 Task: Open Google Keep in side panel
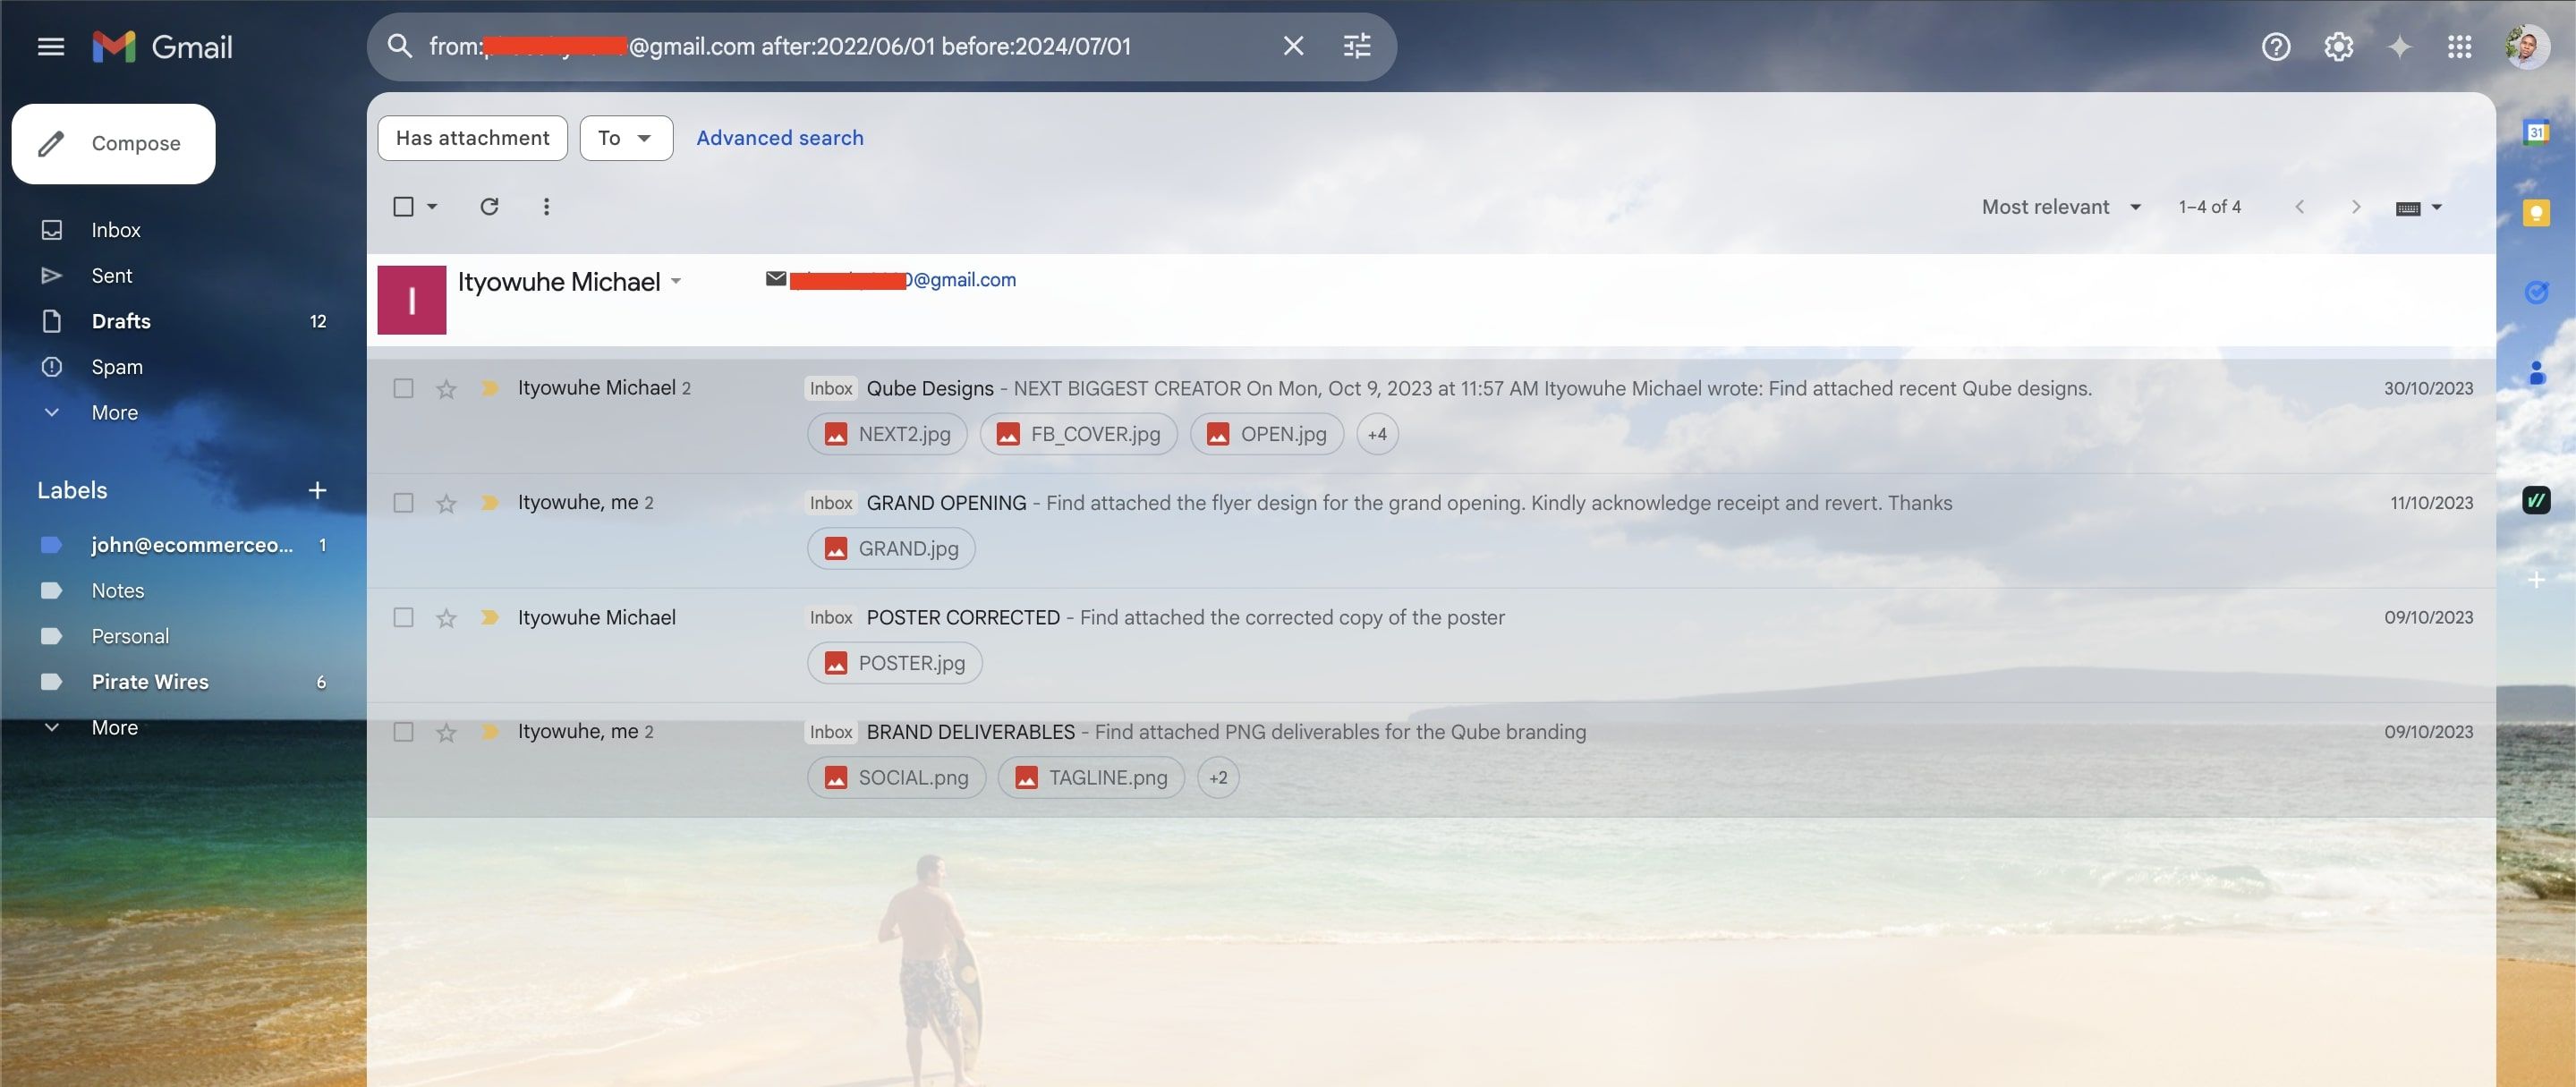[x=2535, y=213]
